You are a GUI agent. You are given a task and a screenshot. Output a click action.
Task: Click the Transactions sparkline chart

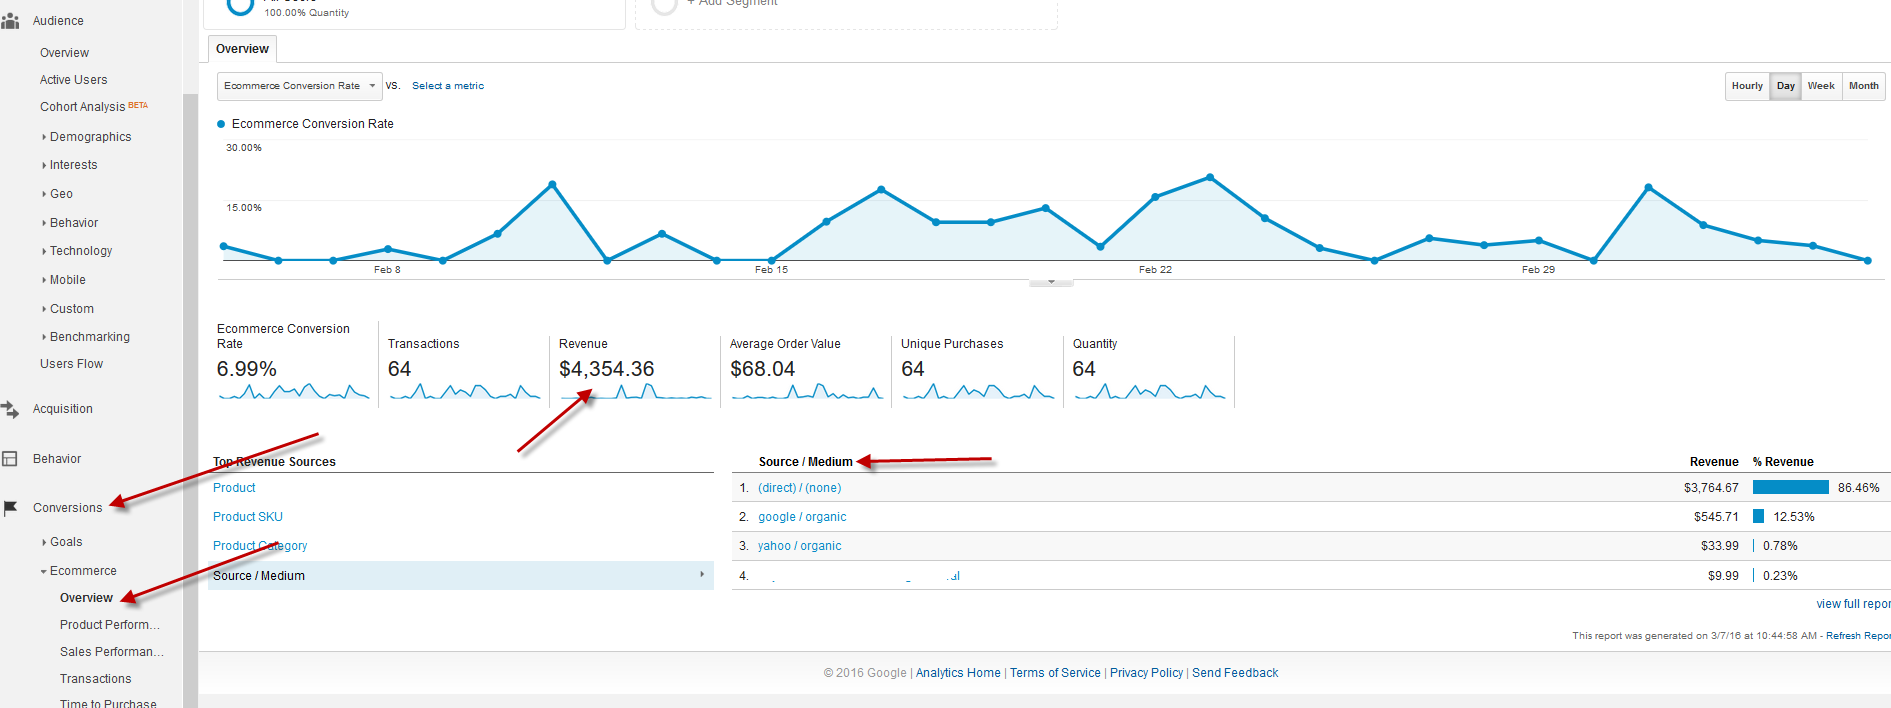click(x=464, y=392)
